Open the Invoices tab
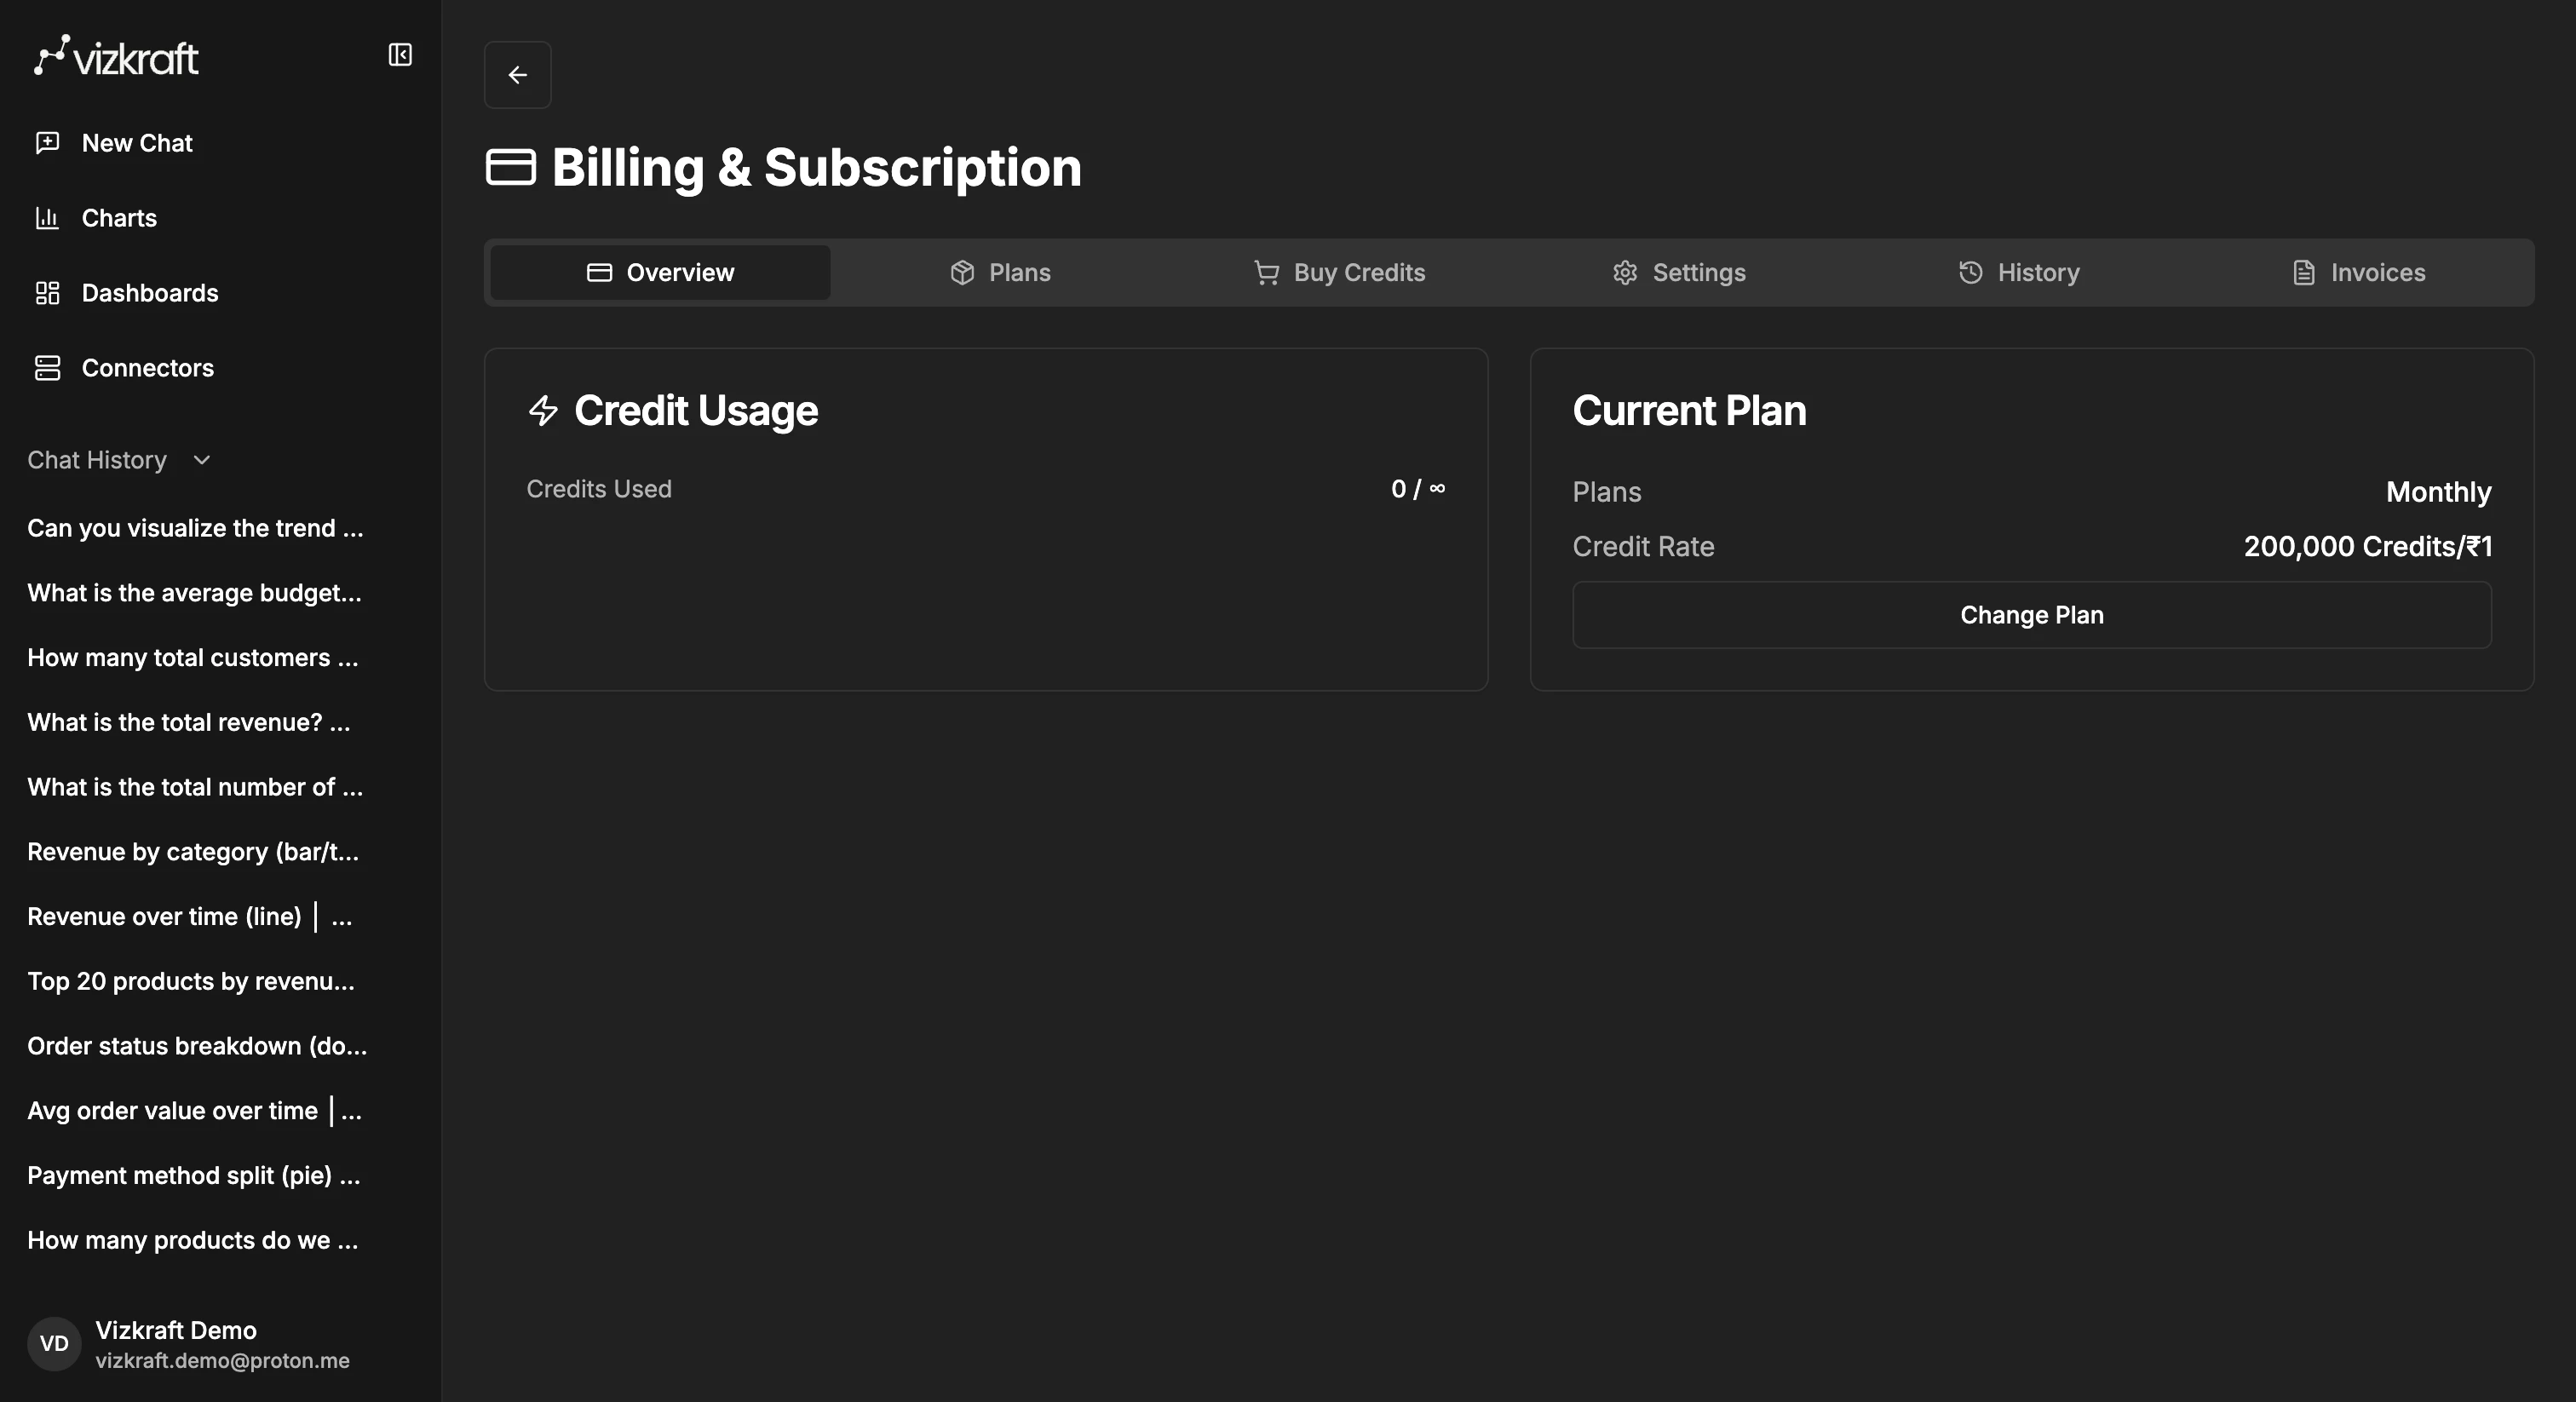This screenshot has width=2576, height=1402. pyautogui.click(x=2358, y=272)
